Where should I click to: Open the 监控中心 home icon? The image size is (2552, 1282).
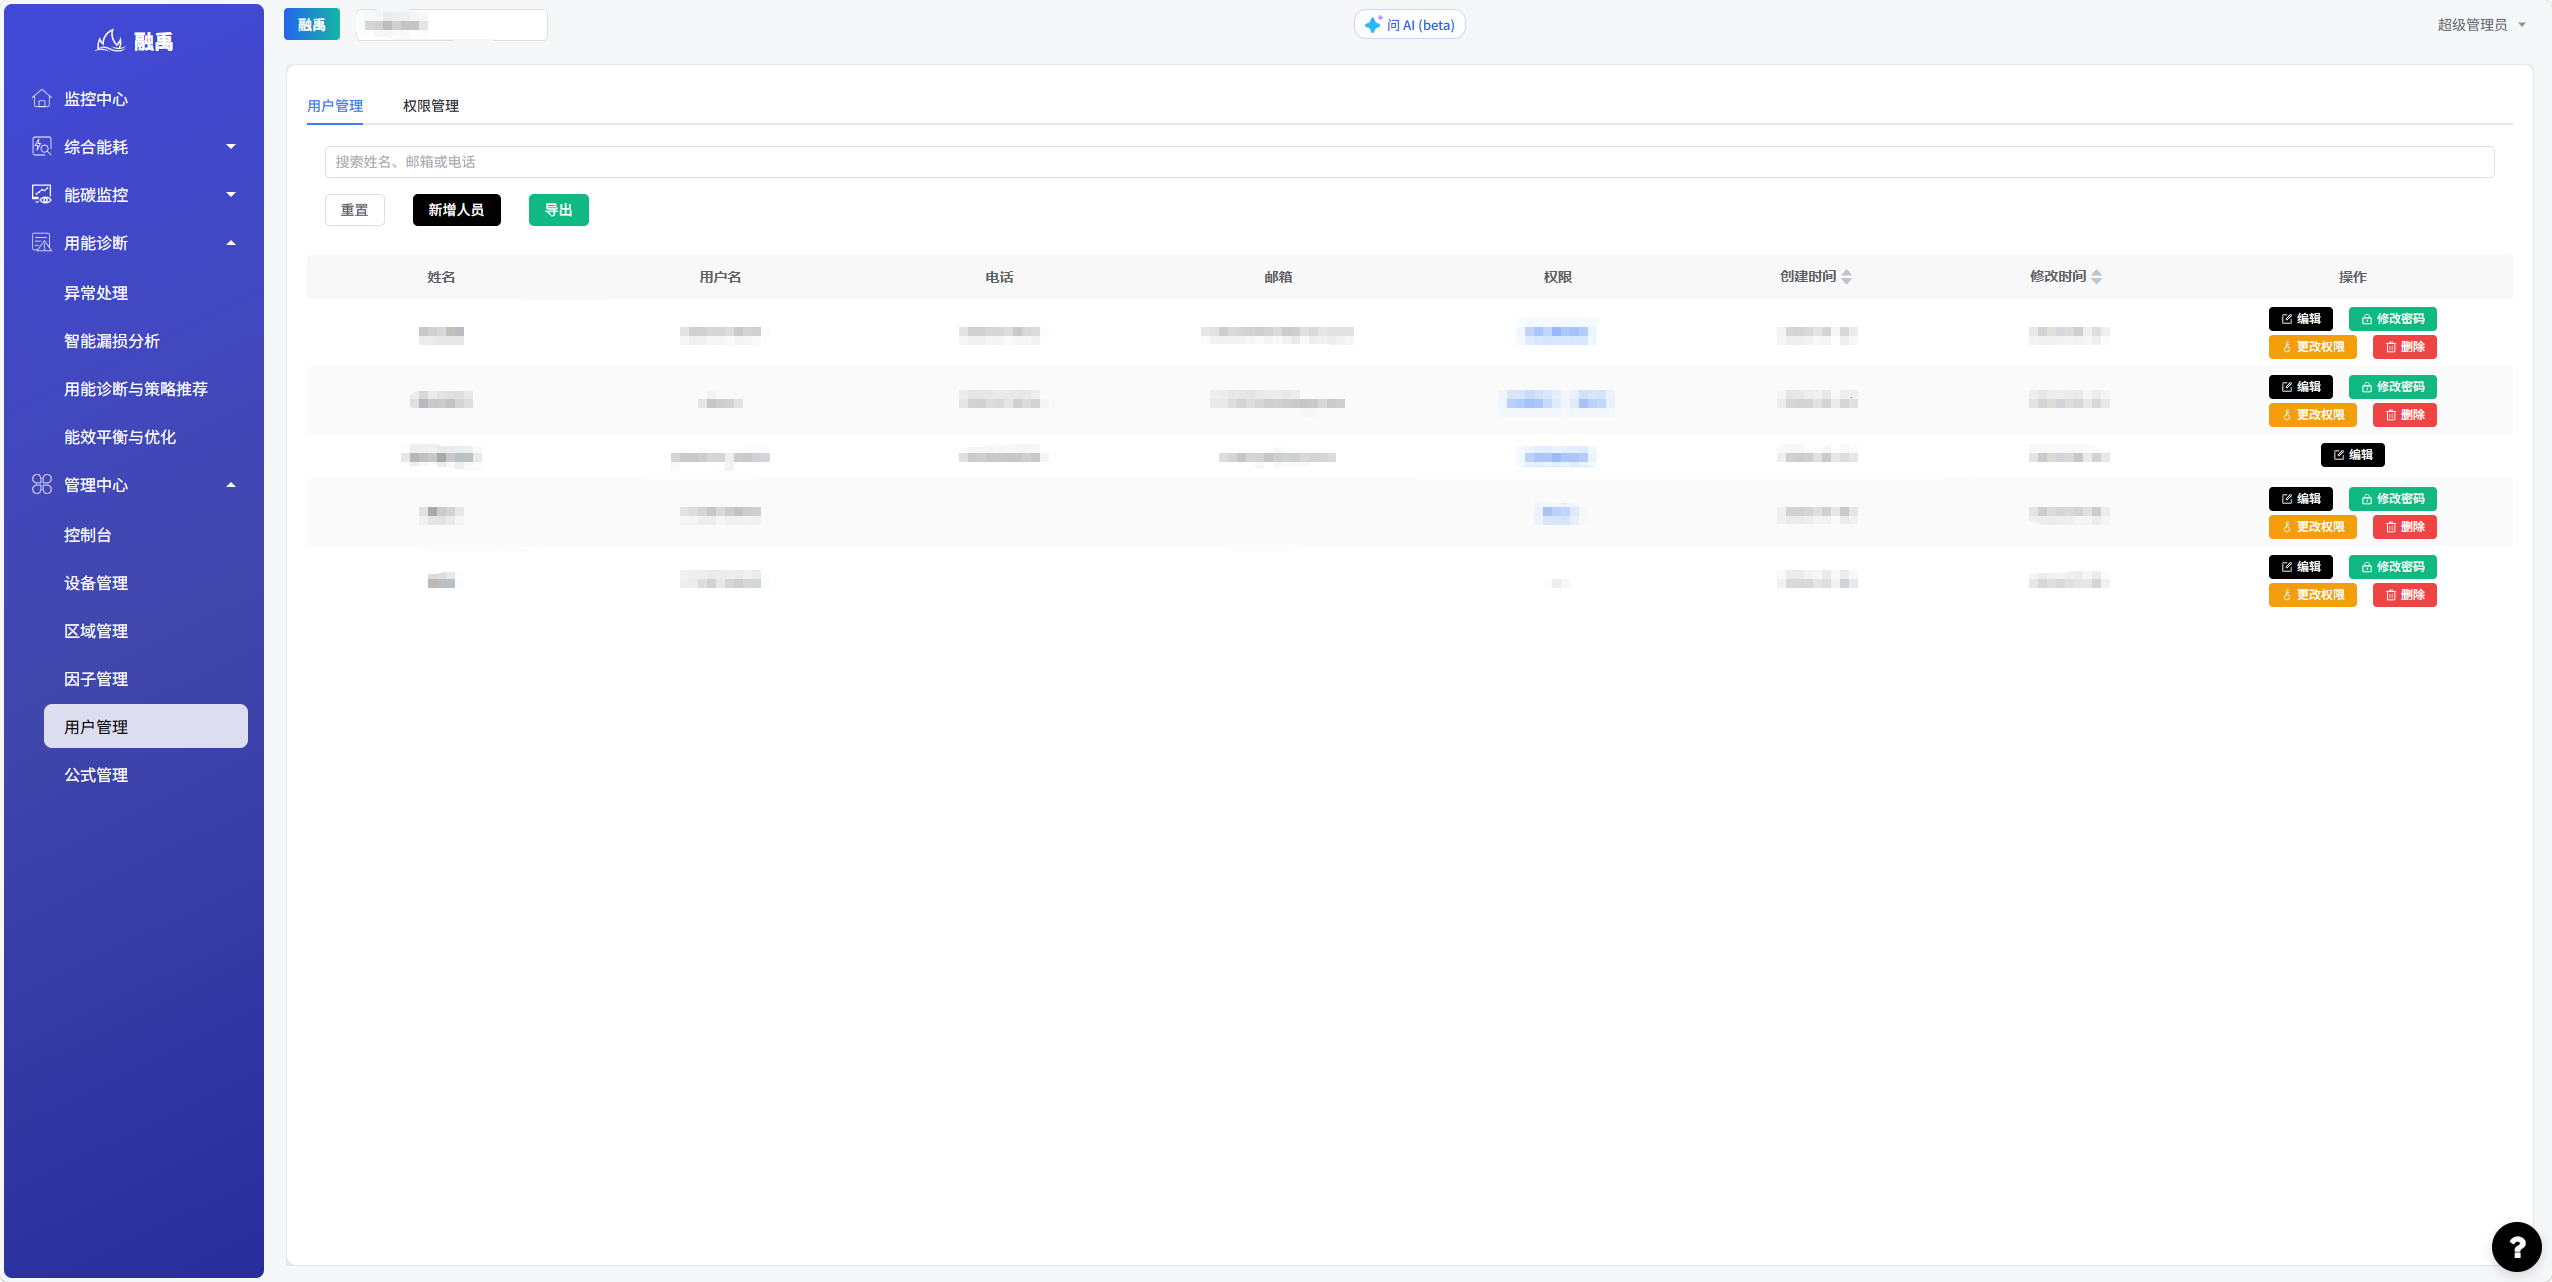click(41, 98)
